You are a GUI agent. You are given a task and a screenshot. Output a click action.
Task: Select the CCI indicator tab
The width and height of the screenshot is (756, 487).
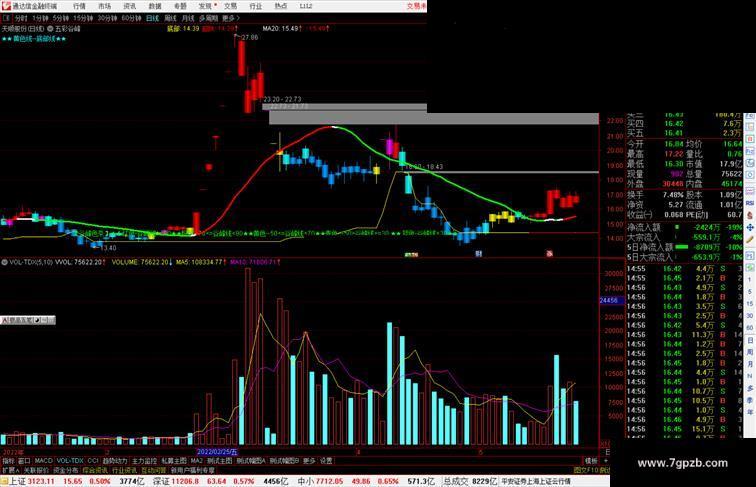point(93,461)
